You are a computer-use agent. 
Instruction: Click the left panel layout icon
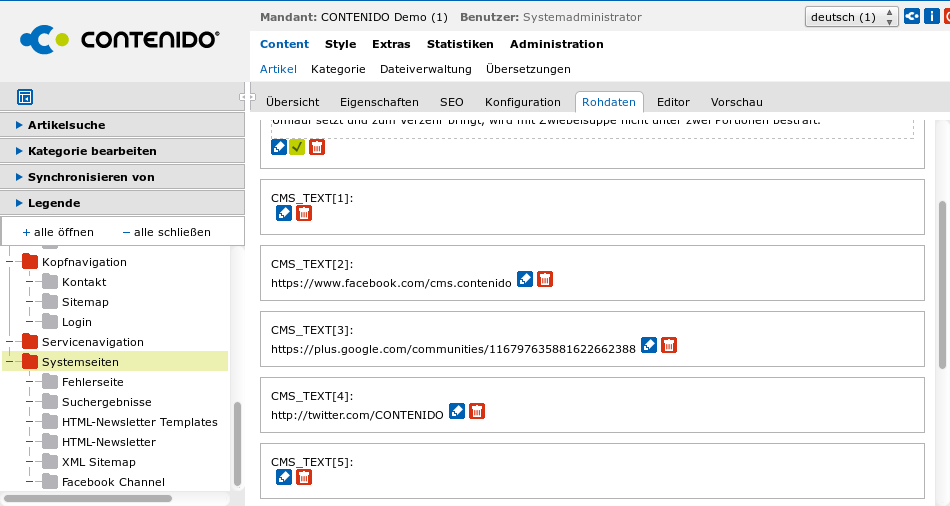click(x=25, y=97)
